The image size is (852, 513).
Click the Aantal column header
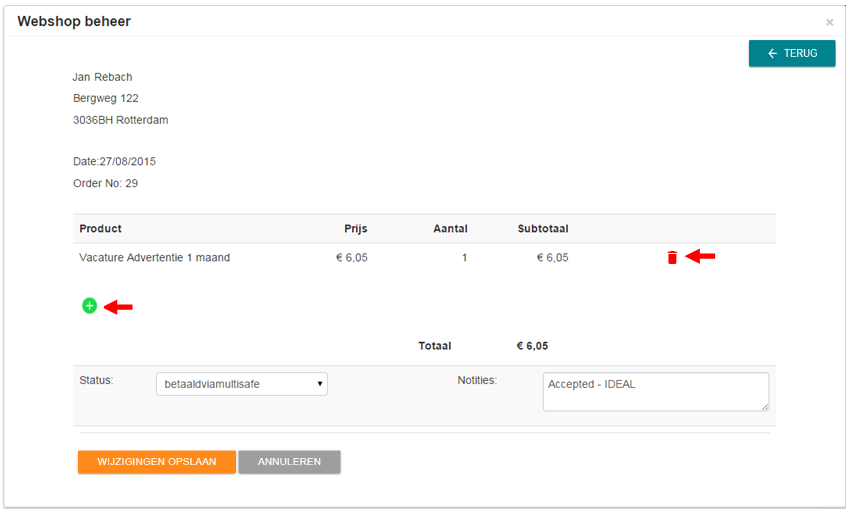click(x=450, y=229)
